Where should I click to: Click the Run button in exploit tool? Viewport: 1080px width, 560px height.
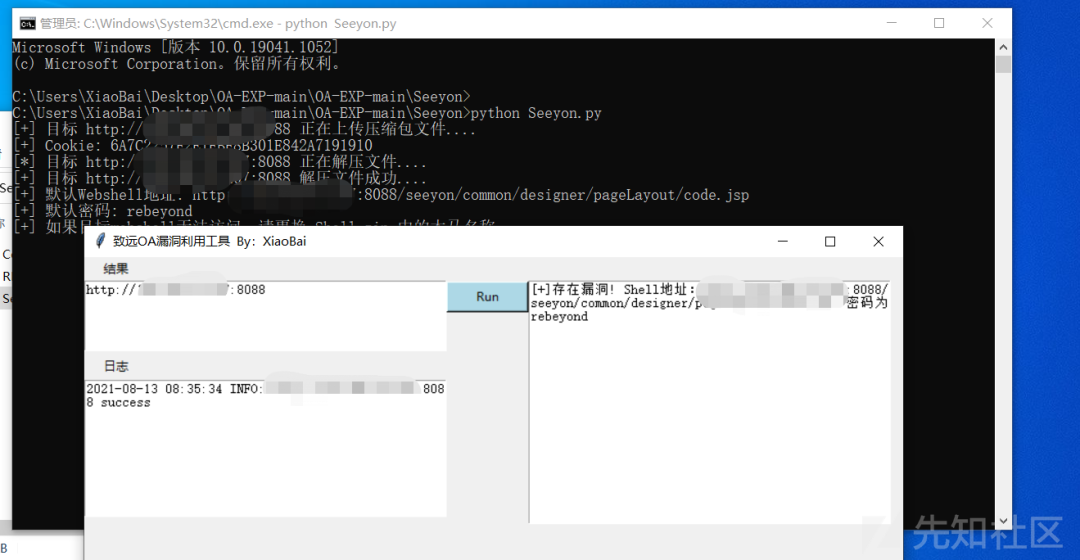point(487,297)
